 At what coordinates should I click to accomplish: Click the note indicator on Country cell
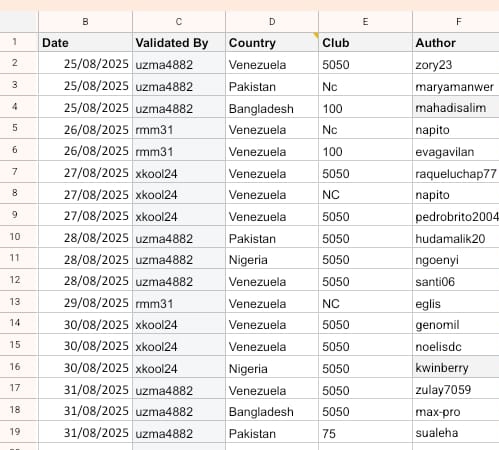click(316, 35)
